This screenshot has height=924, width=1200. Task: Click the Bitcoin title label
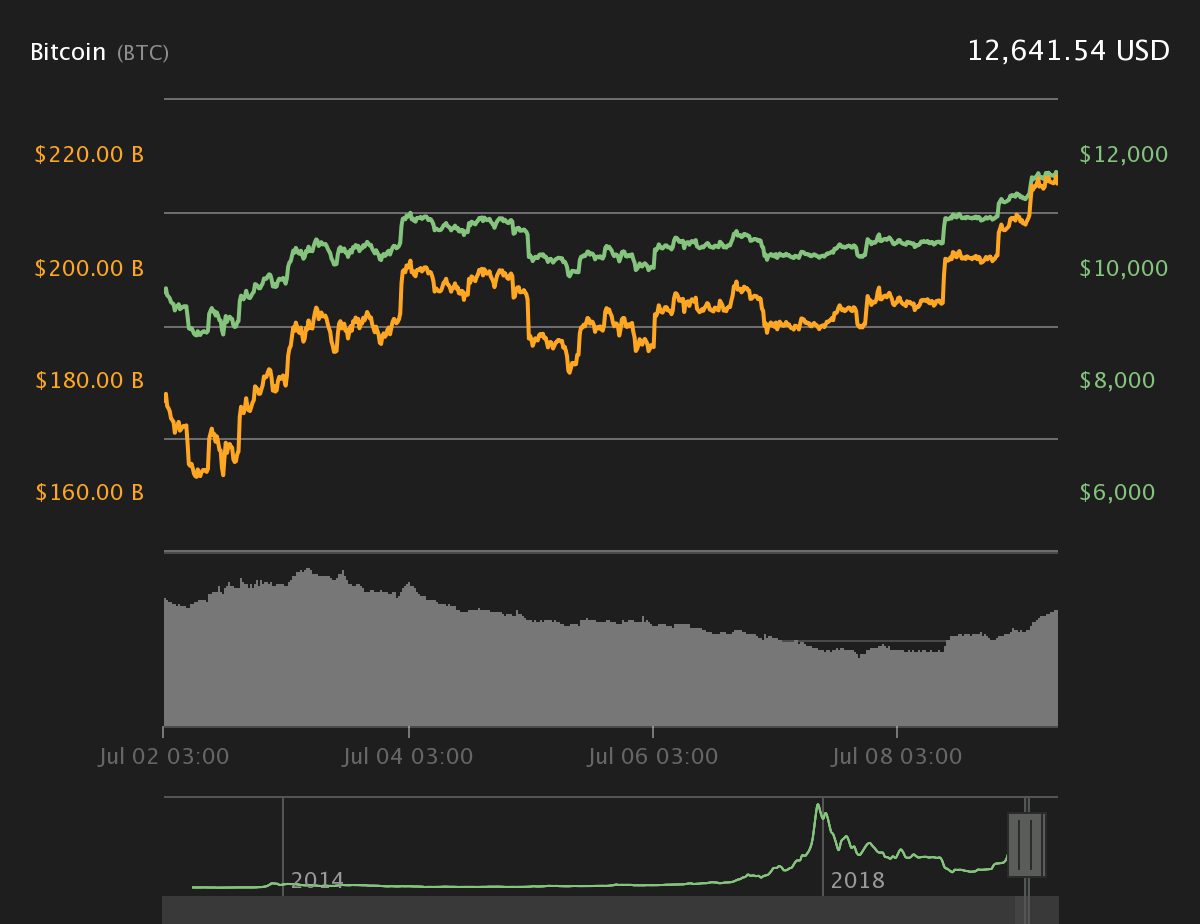click(x=68, y=52)
